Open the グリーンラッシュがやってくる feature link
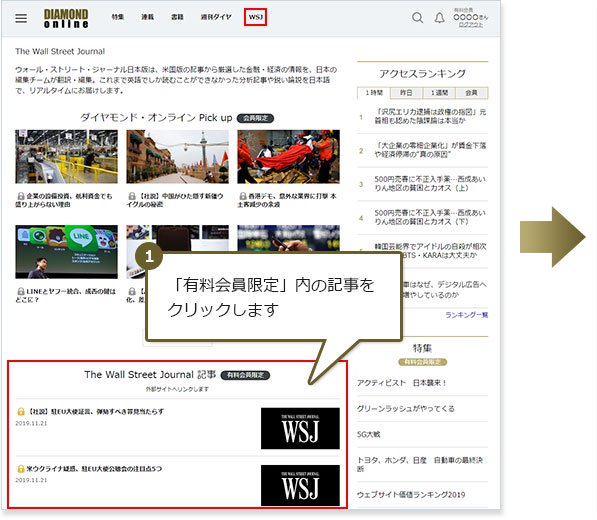The image size is (597, 520). click(x=405, y=408)
